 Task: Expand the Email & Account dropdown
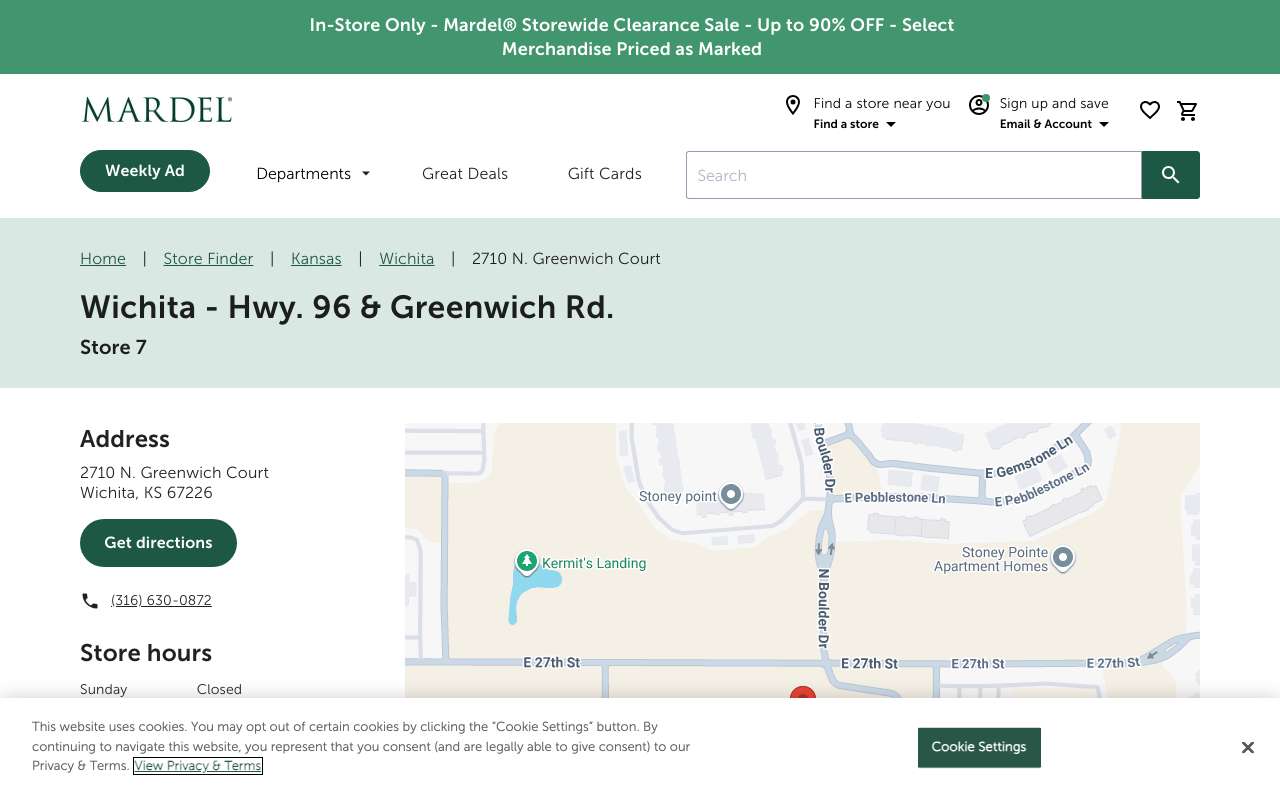(1055, 124)
